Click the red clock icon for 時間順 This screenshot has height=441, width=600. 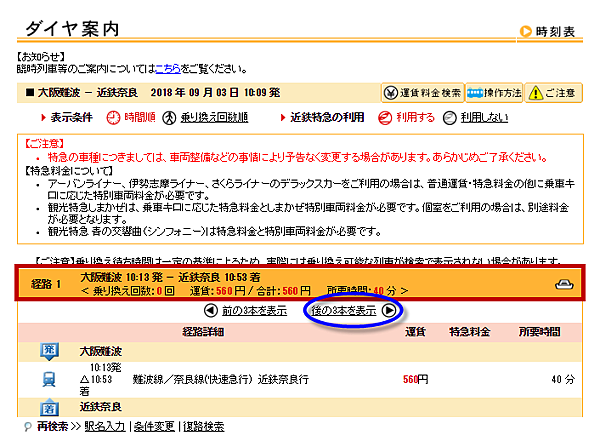[113, 118]
